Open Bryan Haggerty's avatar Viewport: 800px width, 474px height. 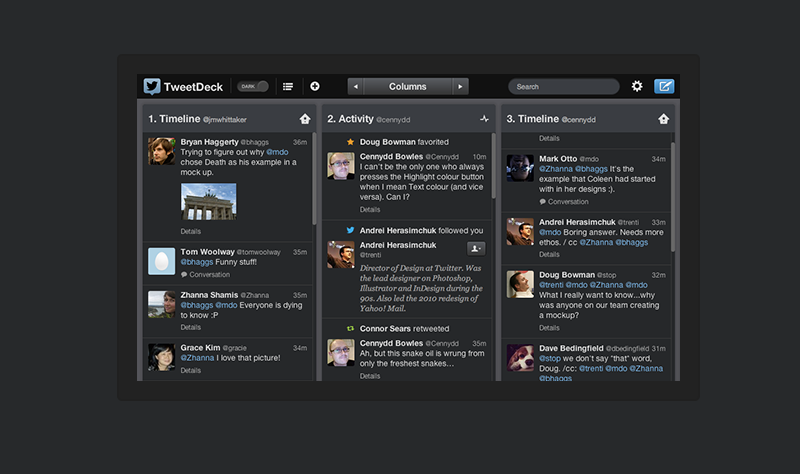[162, 151]
